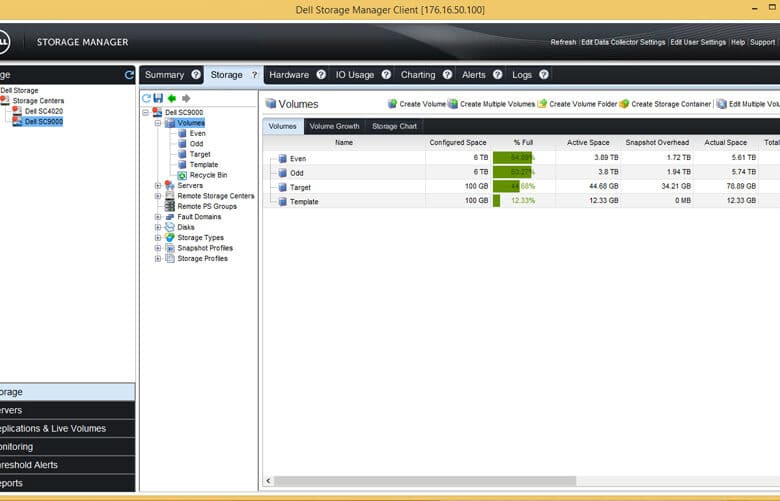Screen dimensions: 780x501
Task: Click the Create Storage Container icon
Action: tap(624, 103)
